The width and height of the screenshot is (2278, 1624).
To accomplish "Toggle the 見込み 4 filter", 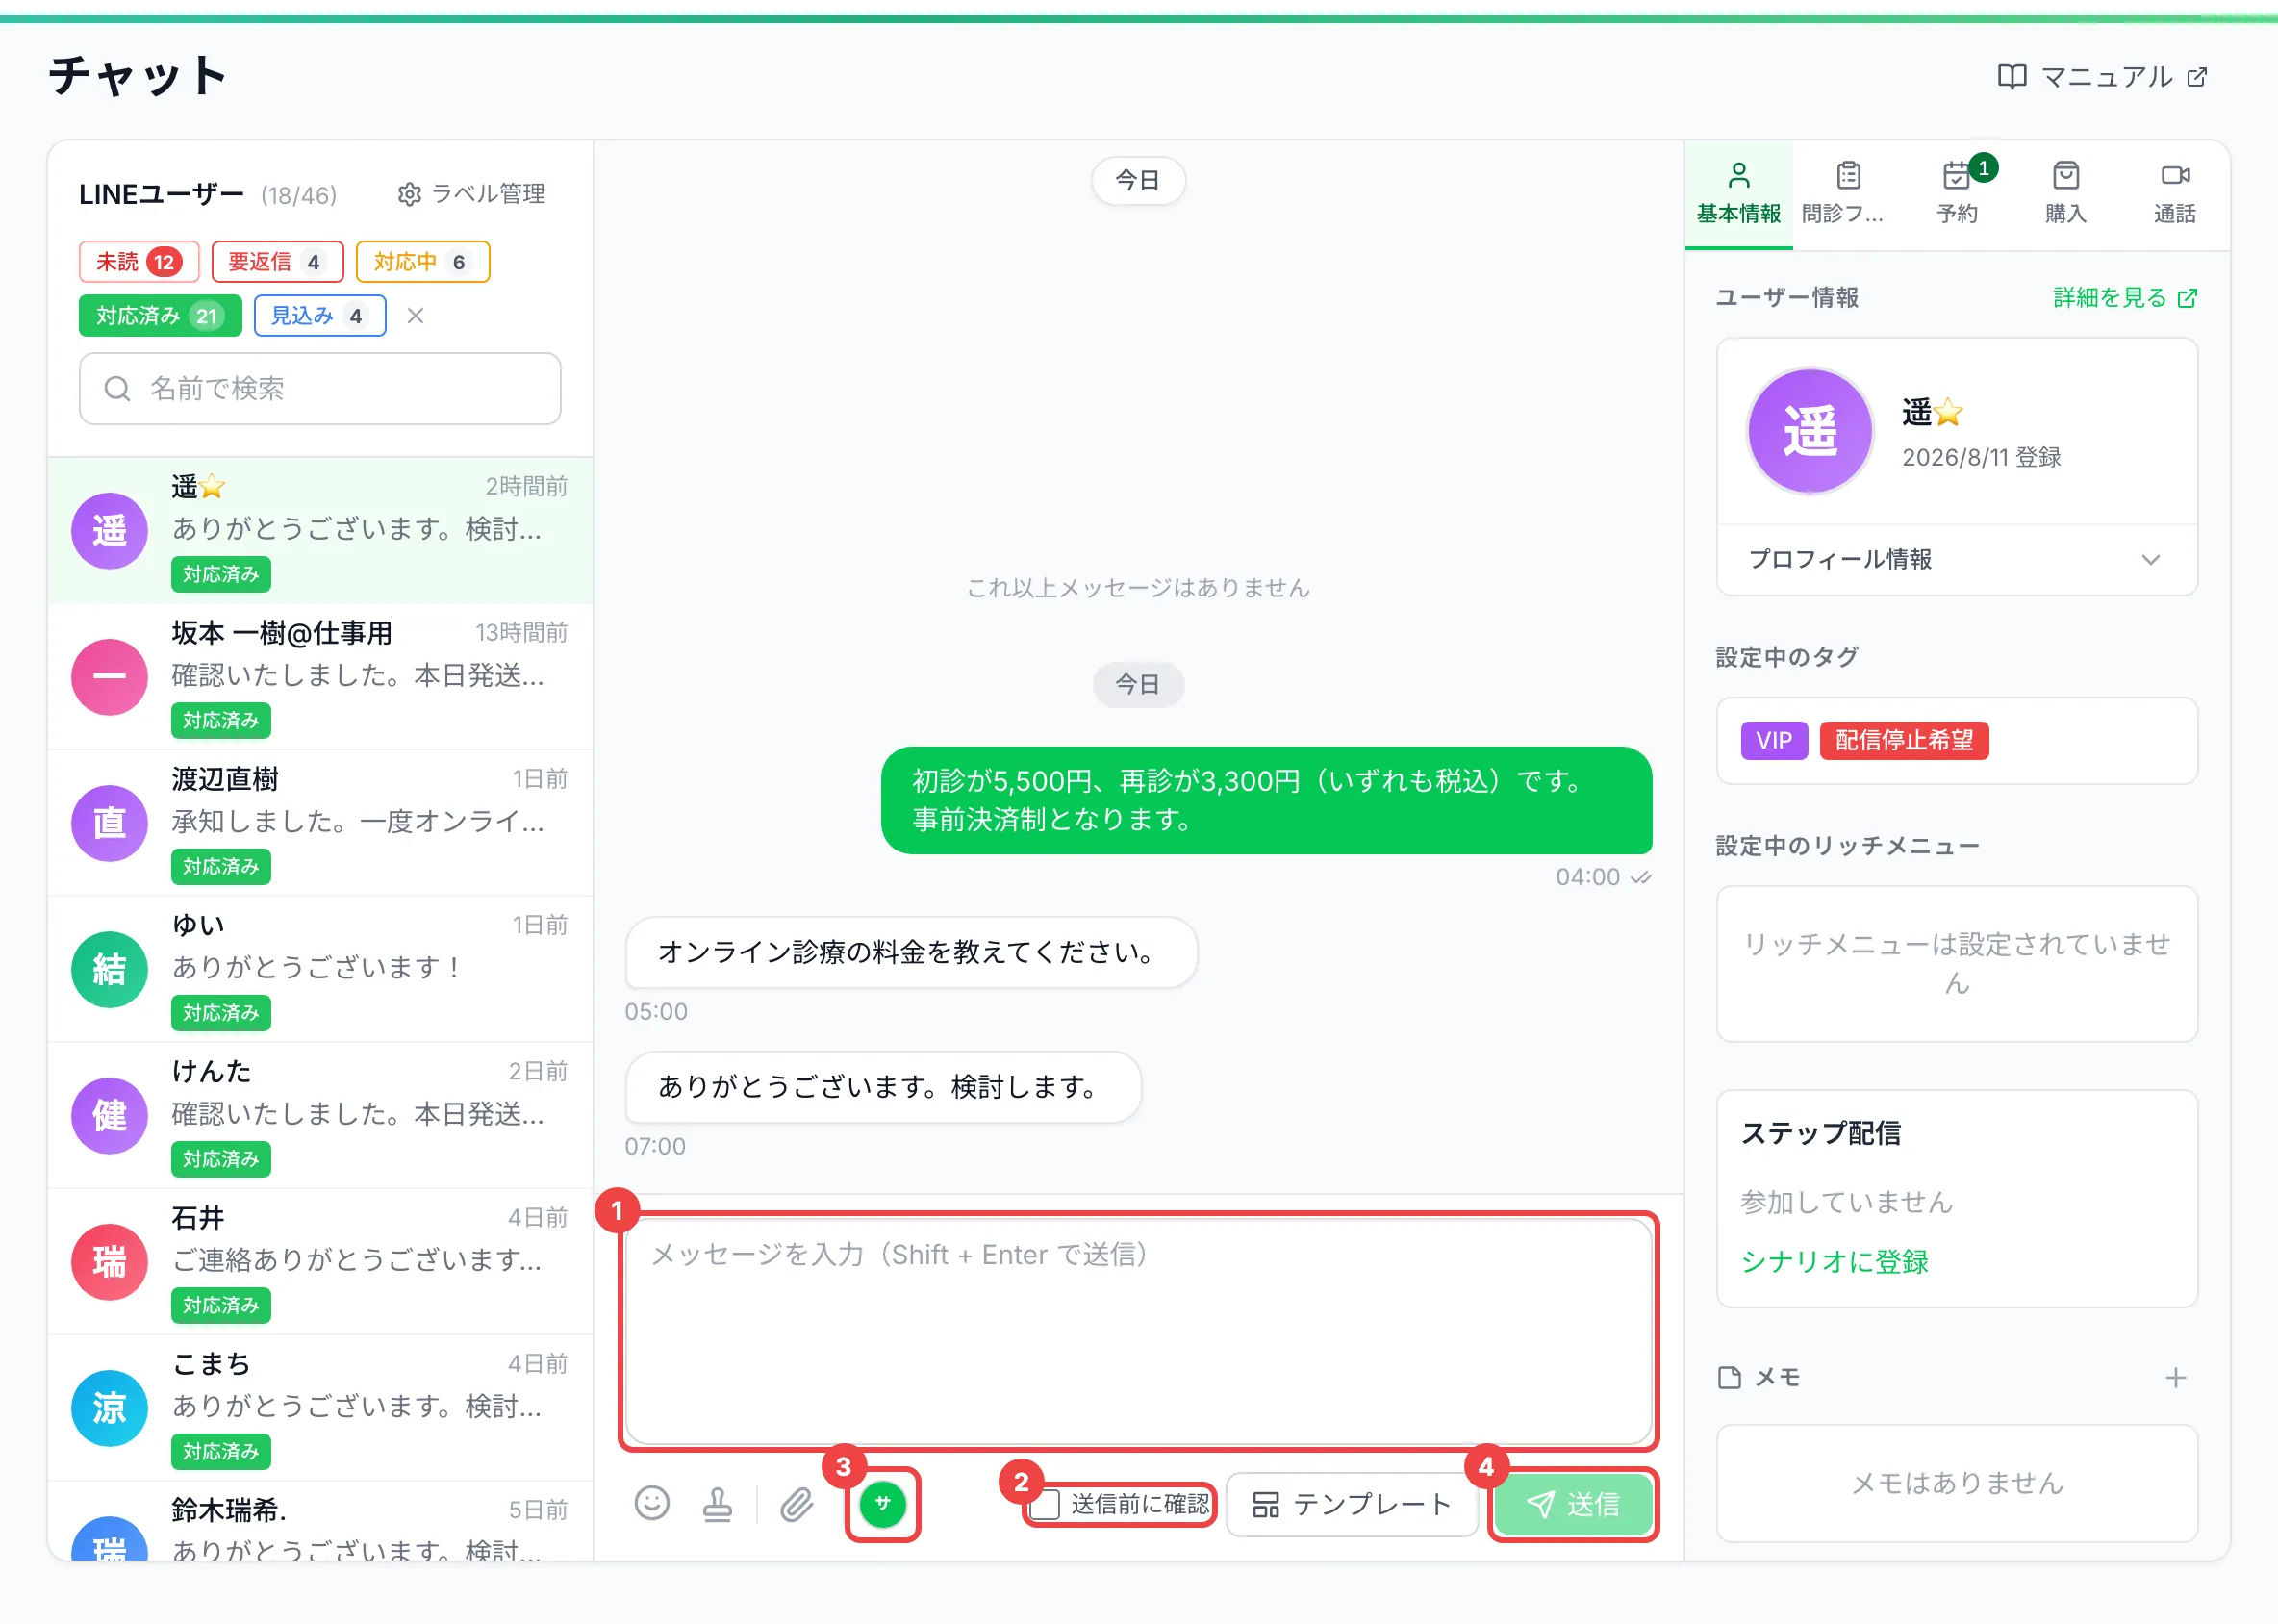I will point(320,316).
